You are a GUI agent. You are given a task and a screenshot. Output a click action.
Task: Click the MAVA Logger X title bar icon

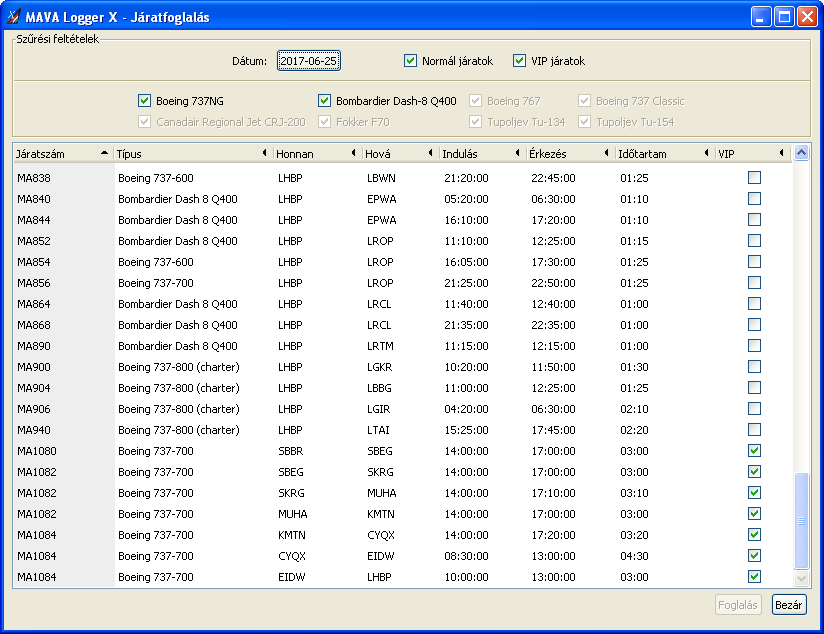pyautogui.click(x=13, y=17)
